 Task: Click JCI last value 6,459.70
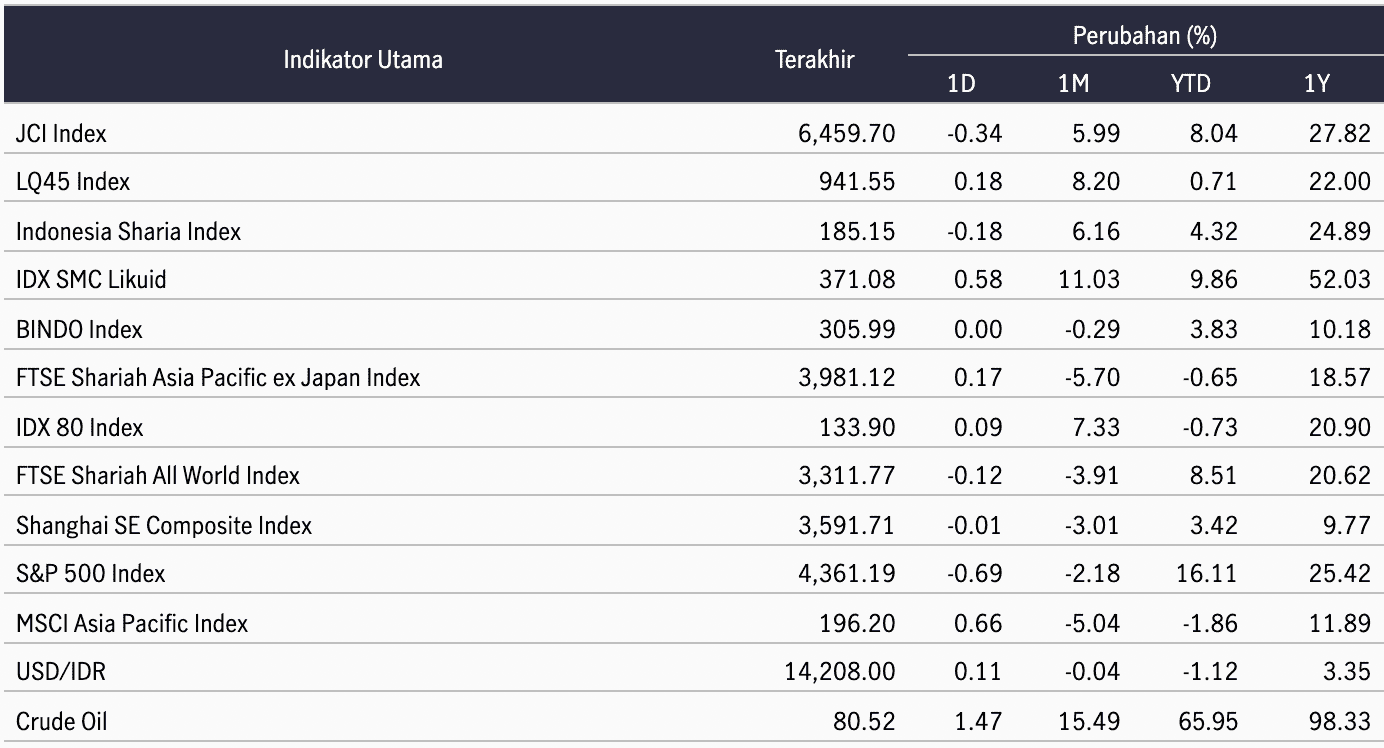pyautogui.click(x=848, y=133)
